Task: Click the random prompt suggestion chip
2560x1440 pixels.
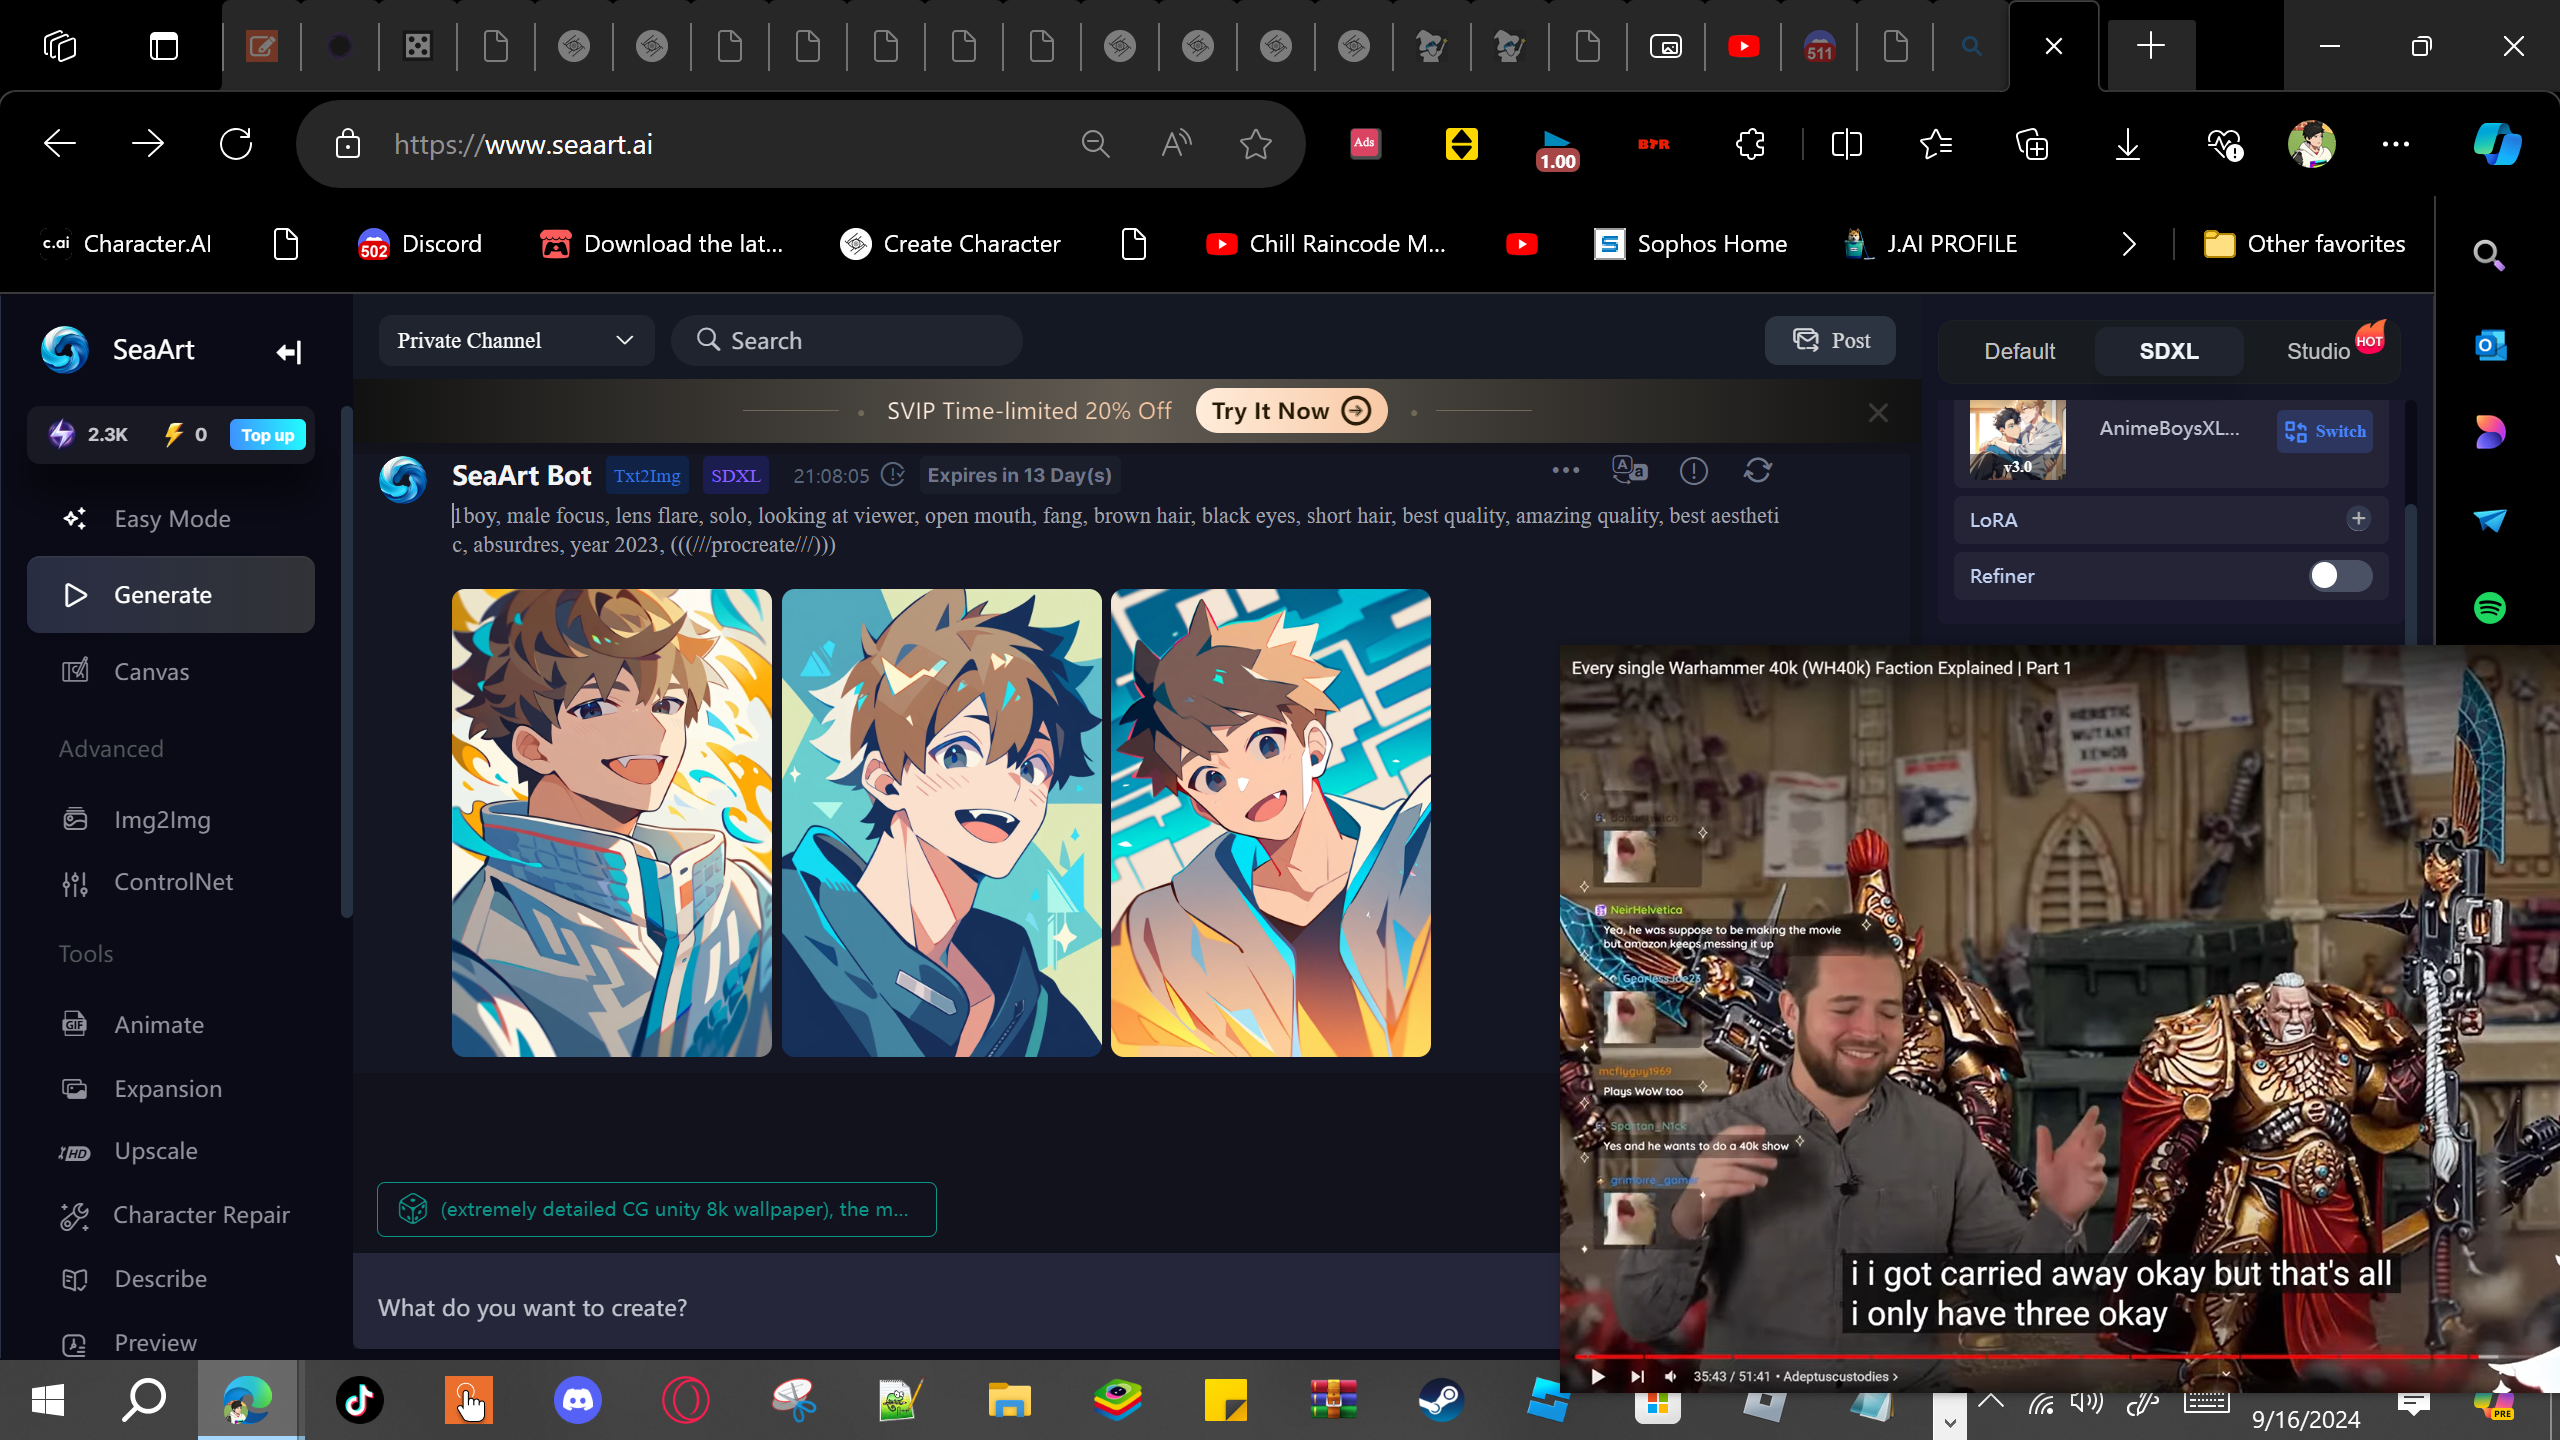Action: pos(657,1210)
